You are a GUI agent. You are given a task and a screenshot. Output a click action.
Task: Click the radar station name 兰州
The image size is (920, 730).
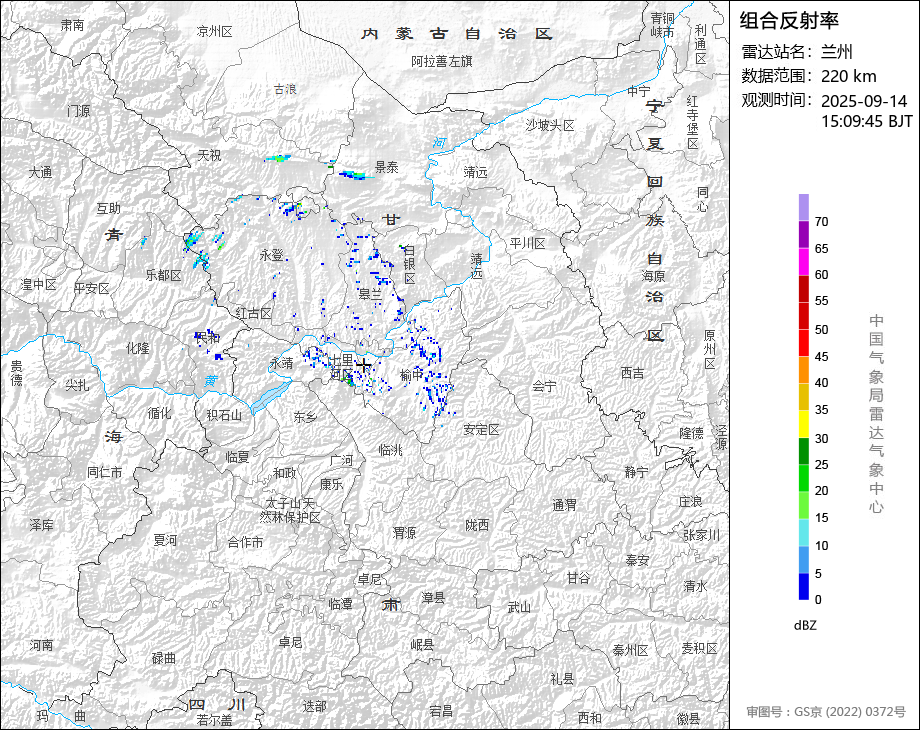click(x=837, y=52)
